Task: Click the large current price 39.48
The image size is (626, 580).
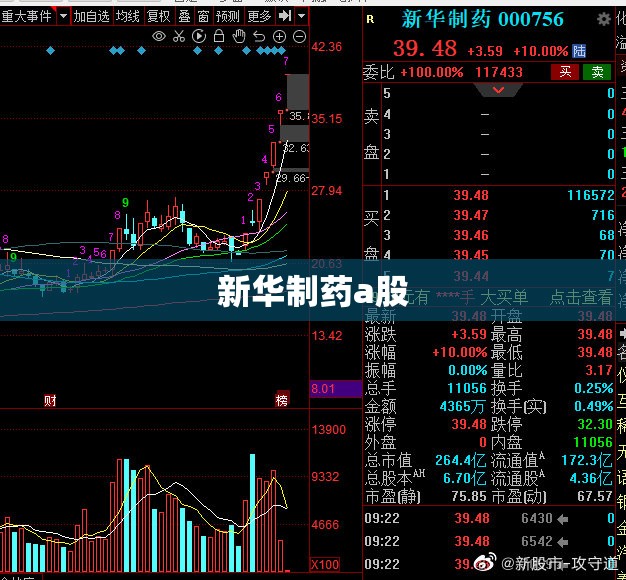Action: [425, 49]
